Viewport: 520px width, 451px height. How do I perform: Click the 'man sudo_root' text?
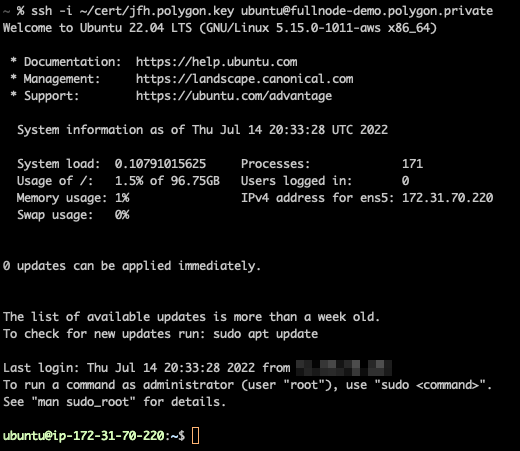[x=83, y=402]
